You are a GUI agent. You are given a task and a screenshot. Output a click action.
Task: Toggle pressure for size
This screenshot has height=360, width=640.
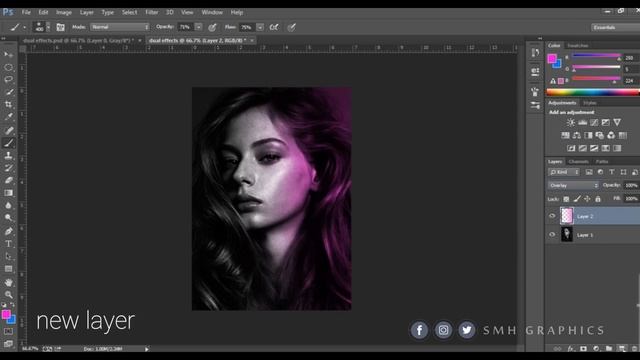pyautogui.click(x=291, y=27)
